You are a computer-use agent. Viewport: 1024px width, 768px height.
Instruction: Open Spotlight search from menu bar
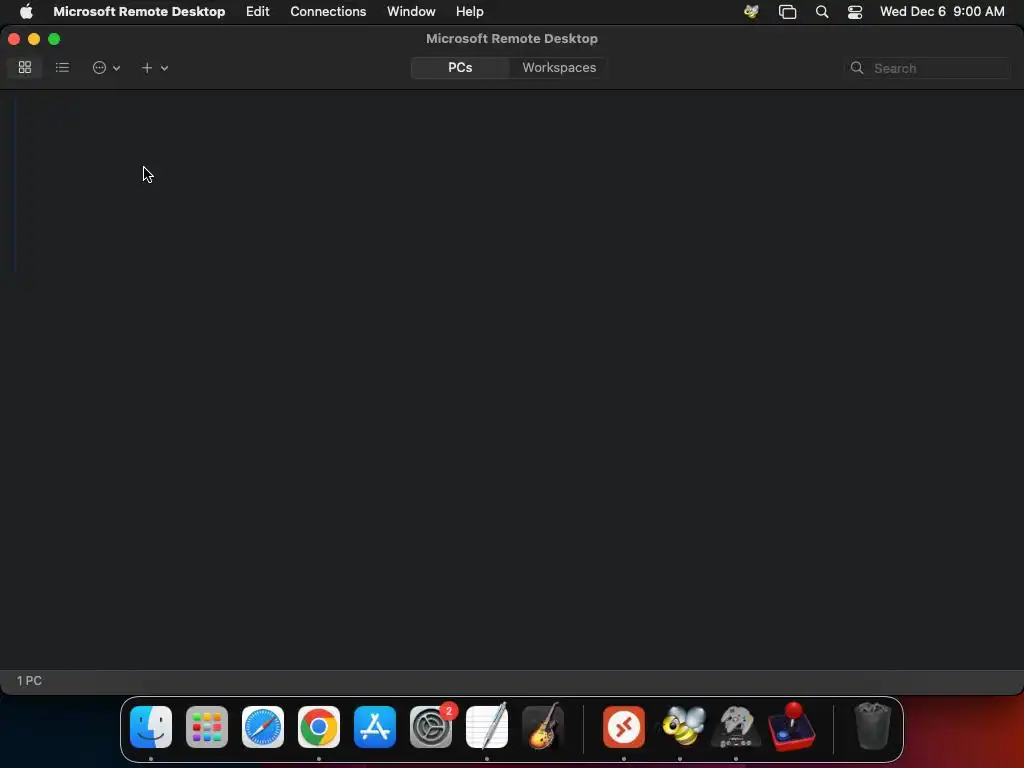(822, 11)
